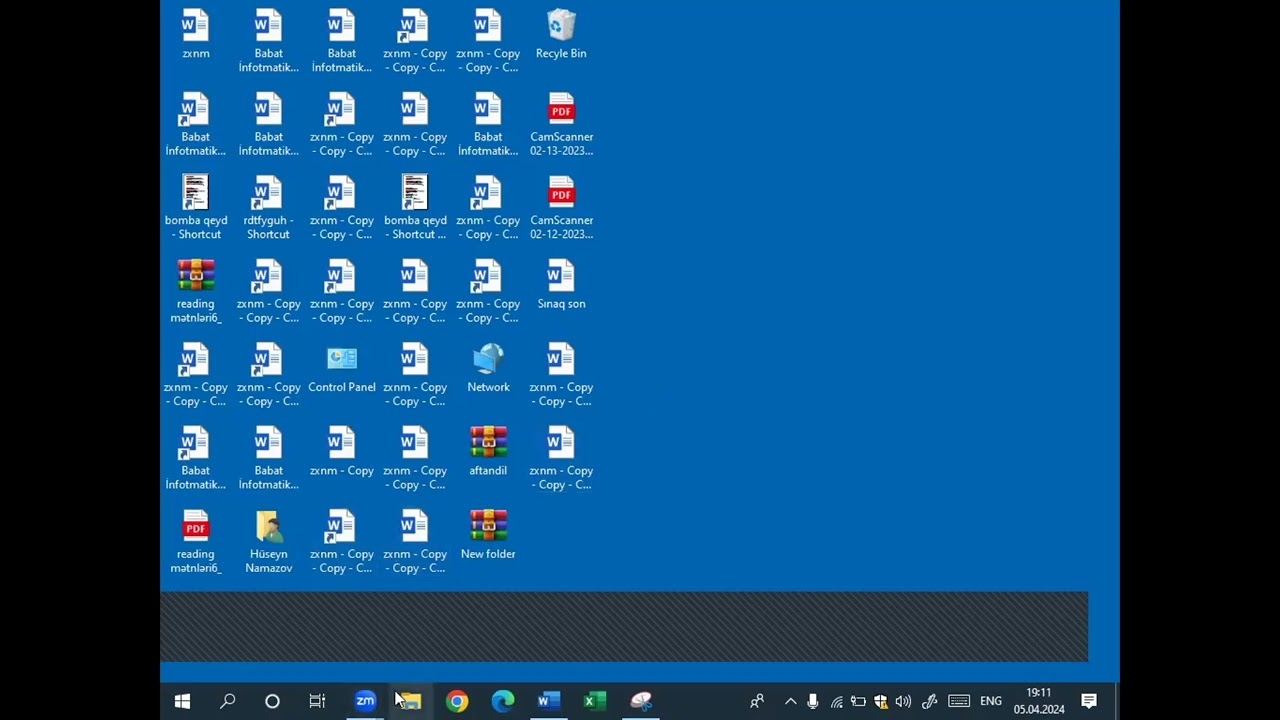This screenshot has width=1280, height=720.
Task: Select reading mətnləri6_ PDF file
Action: [196, 542]
